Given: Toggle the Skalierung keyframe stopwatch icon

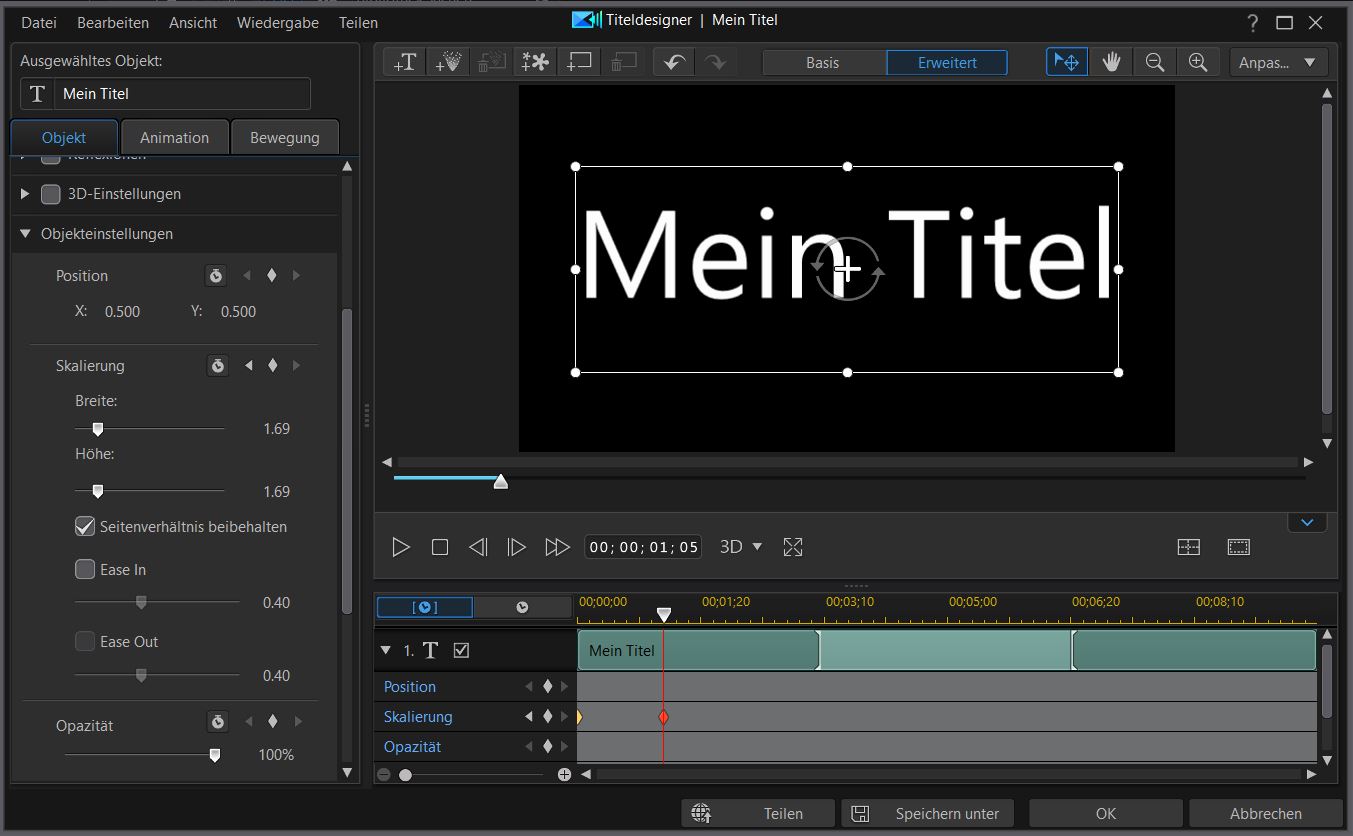Looking at the screenshot, I should (x=217, y=366).
